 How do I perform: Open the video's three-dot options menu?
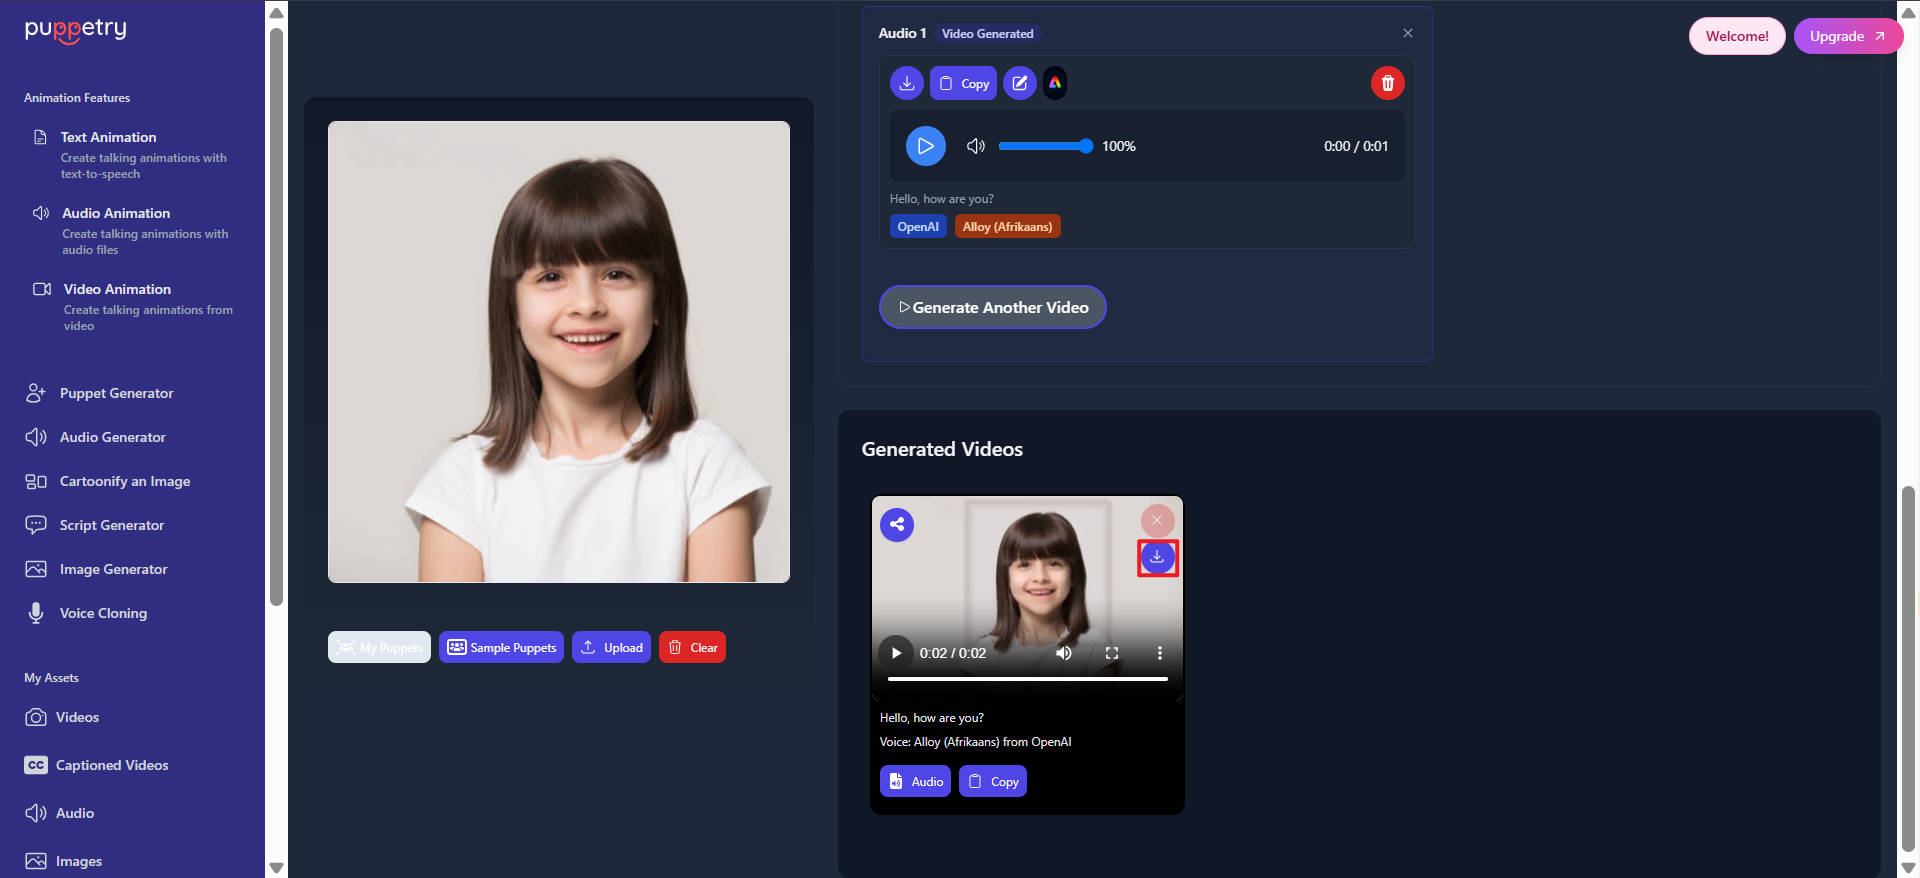1159,653
